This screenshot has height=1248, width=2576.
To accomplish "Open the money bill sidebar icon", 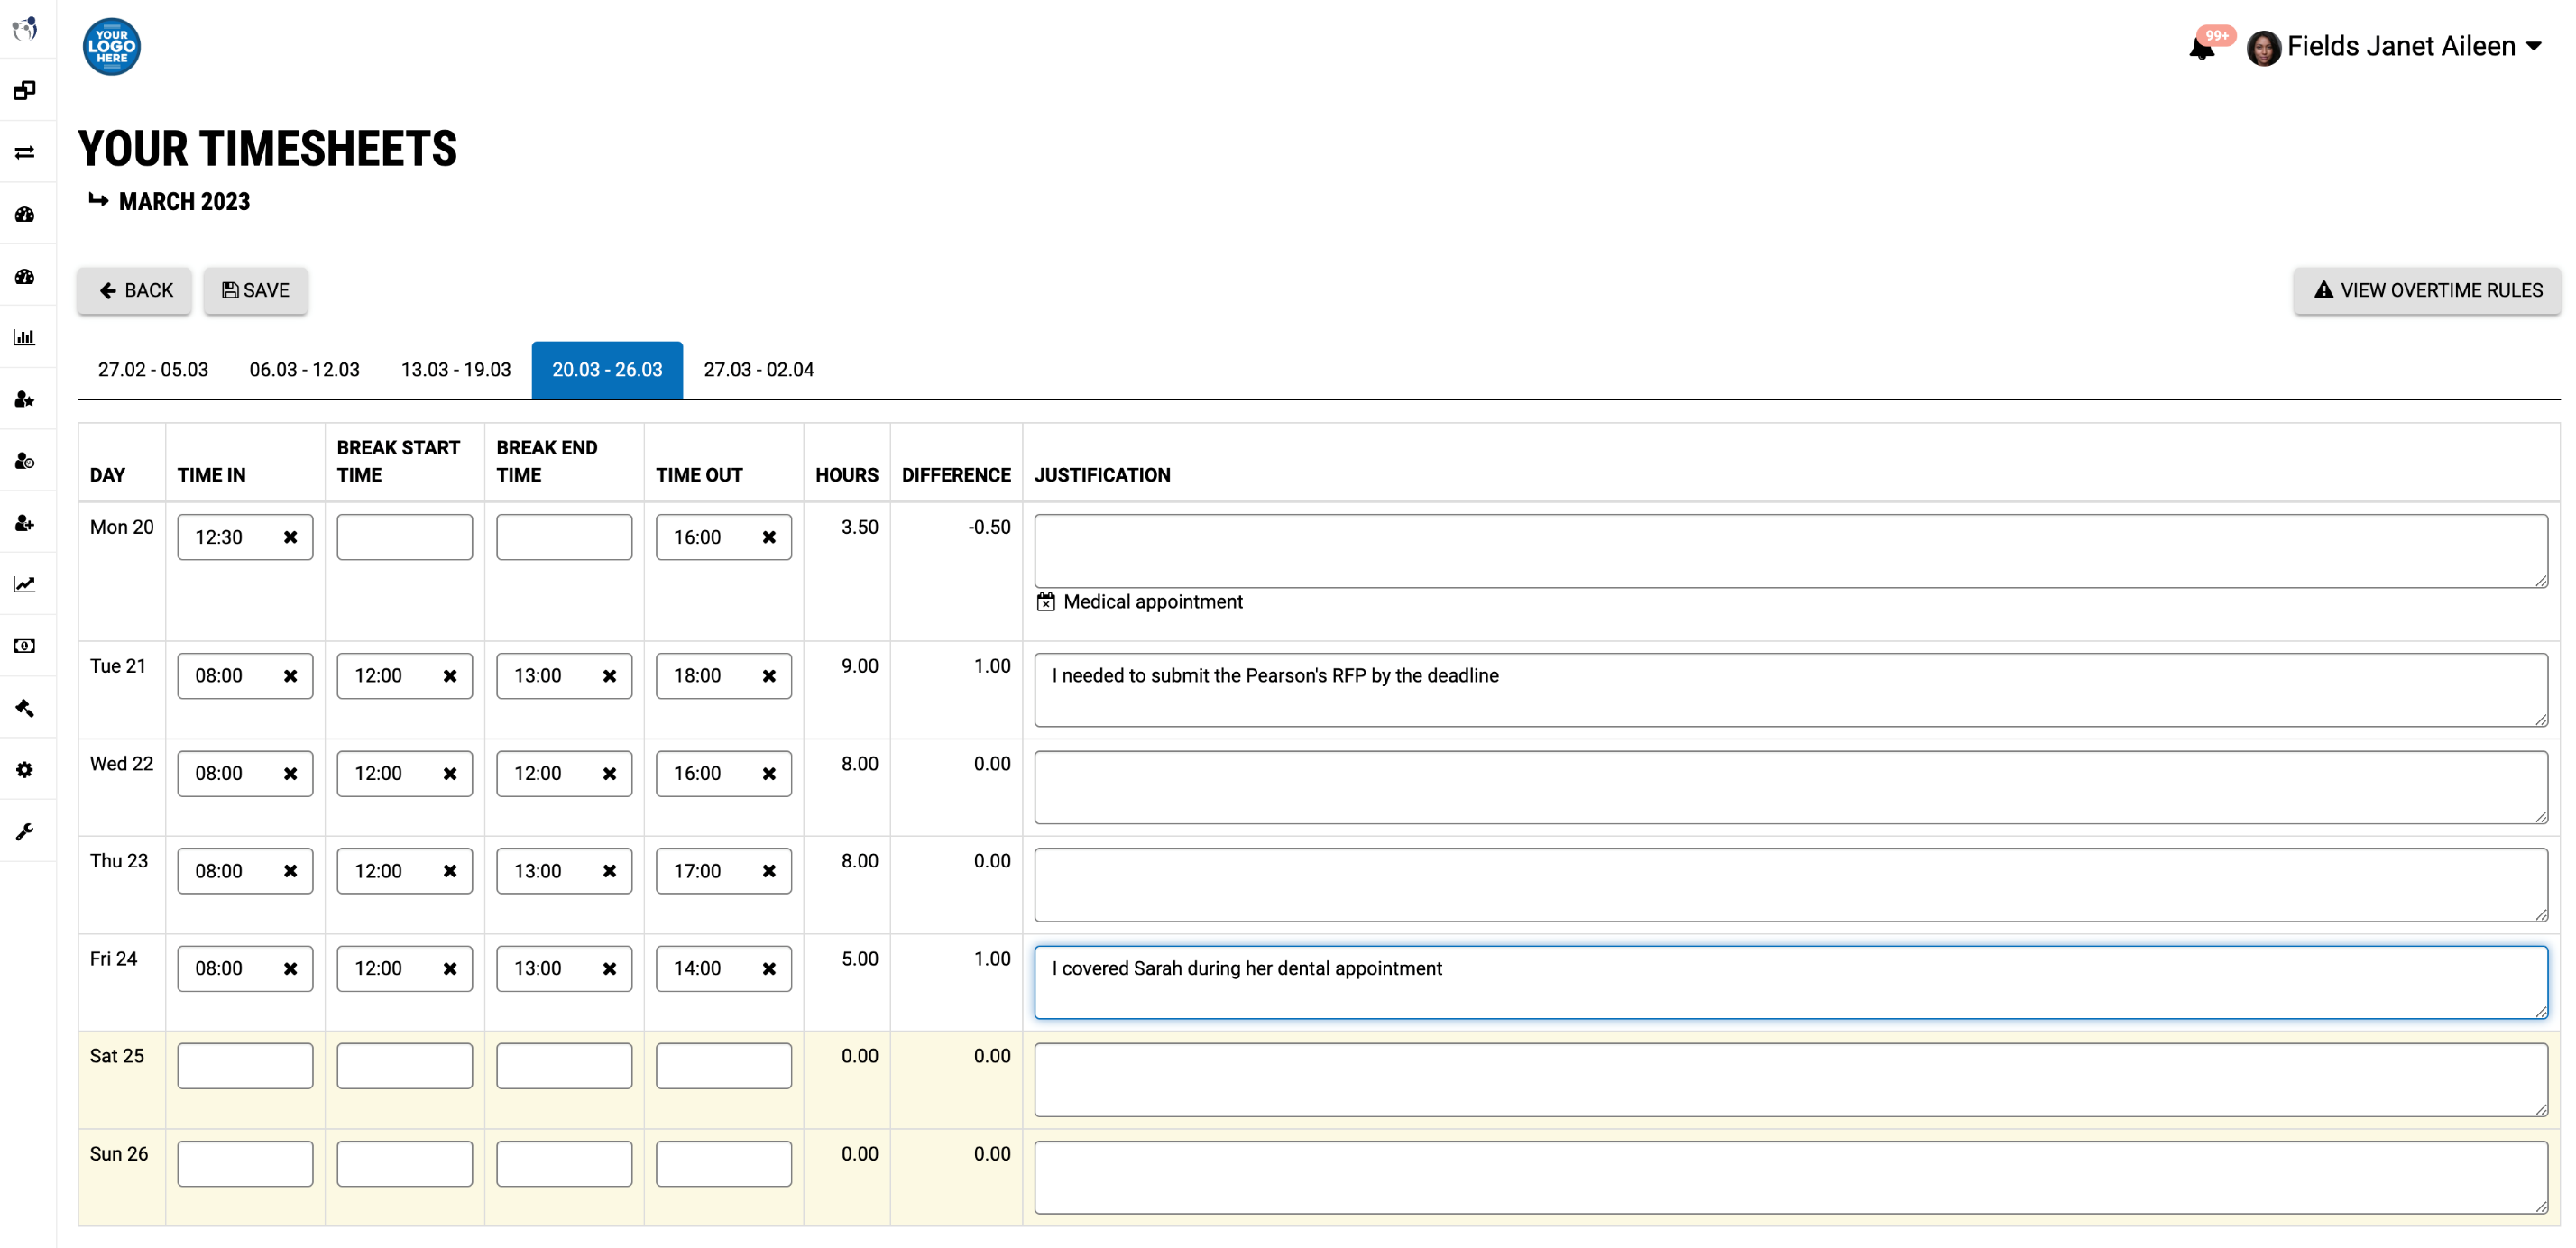I will click(25, 647).
